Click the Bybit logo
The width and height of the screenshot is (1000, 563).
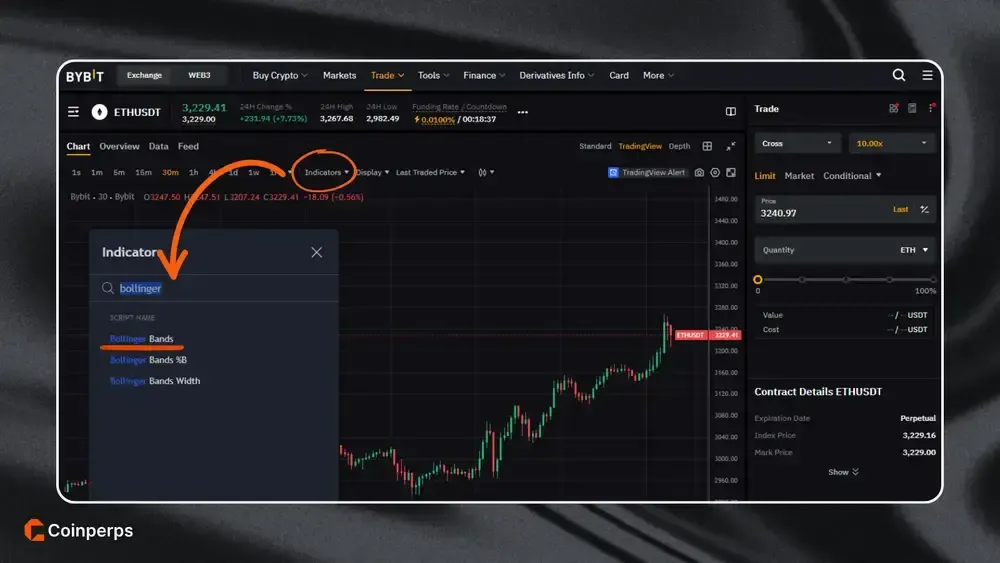pyautogui.click(x=85, y=76)
